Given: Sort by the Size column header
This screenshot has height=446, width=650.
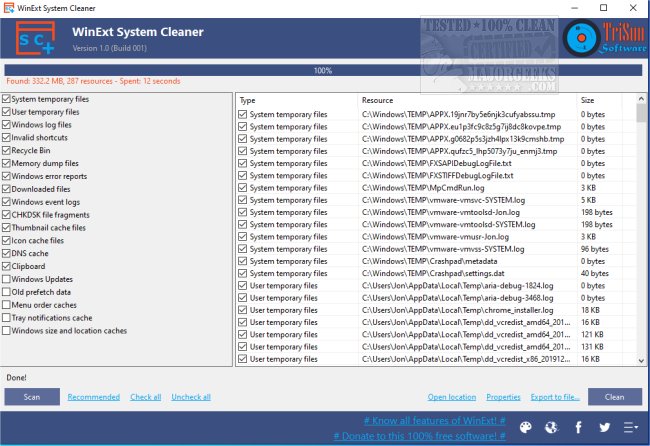Looking at the screenshot, I should point(599,100).
